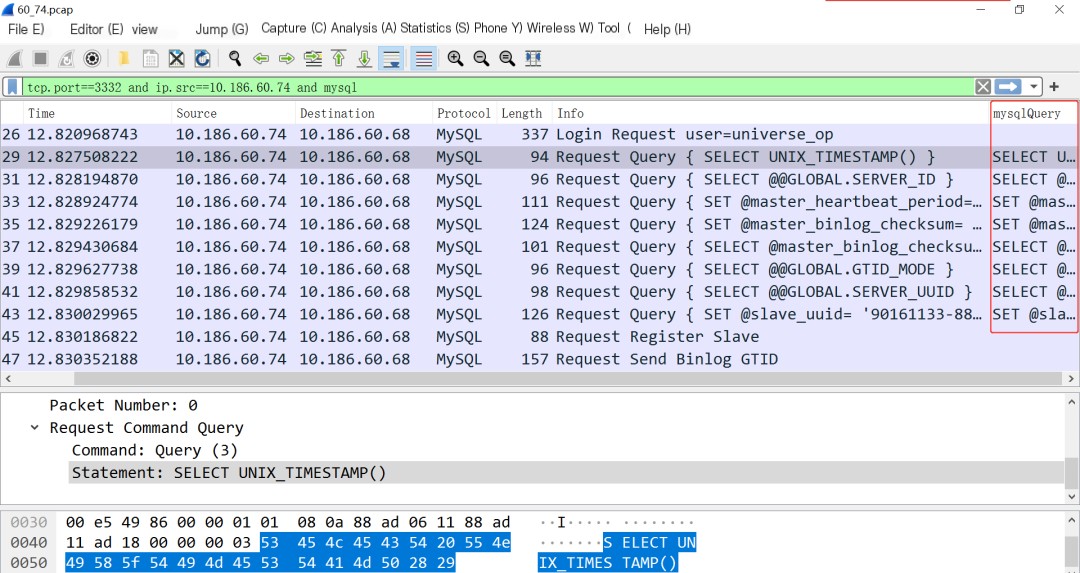This screenshot has width=1080, height=573.
Task: Close this capture file icon
Action: [x=176, y=59]
